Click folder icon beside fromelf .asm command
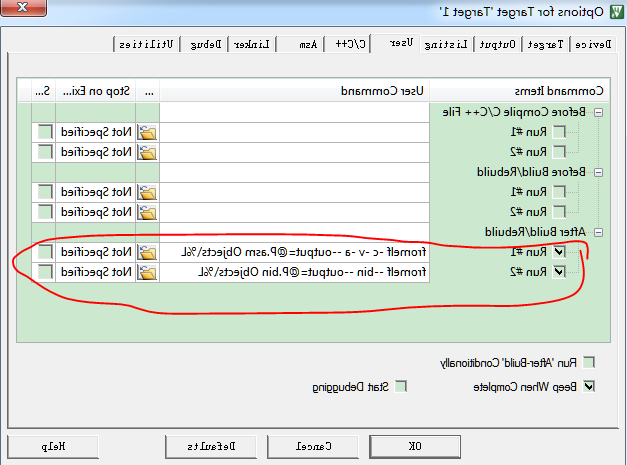This screenshot has height=465, width=627. click(148, 252)
